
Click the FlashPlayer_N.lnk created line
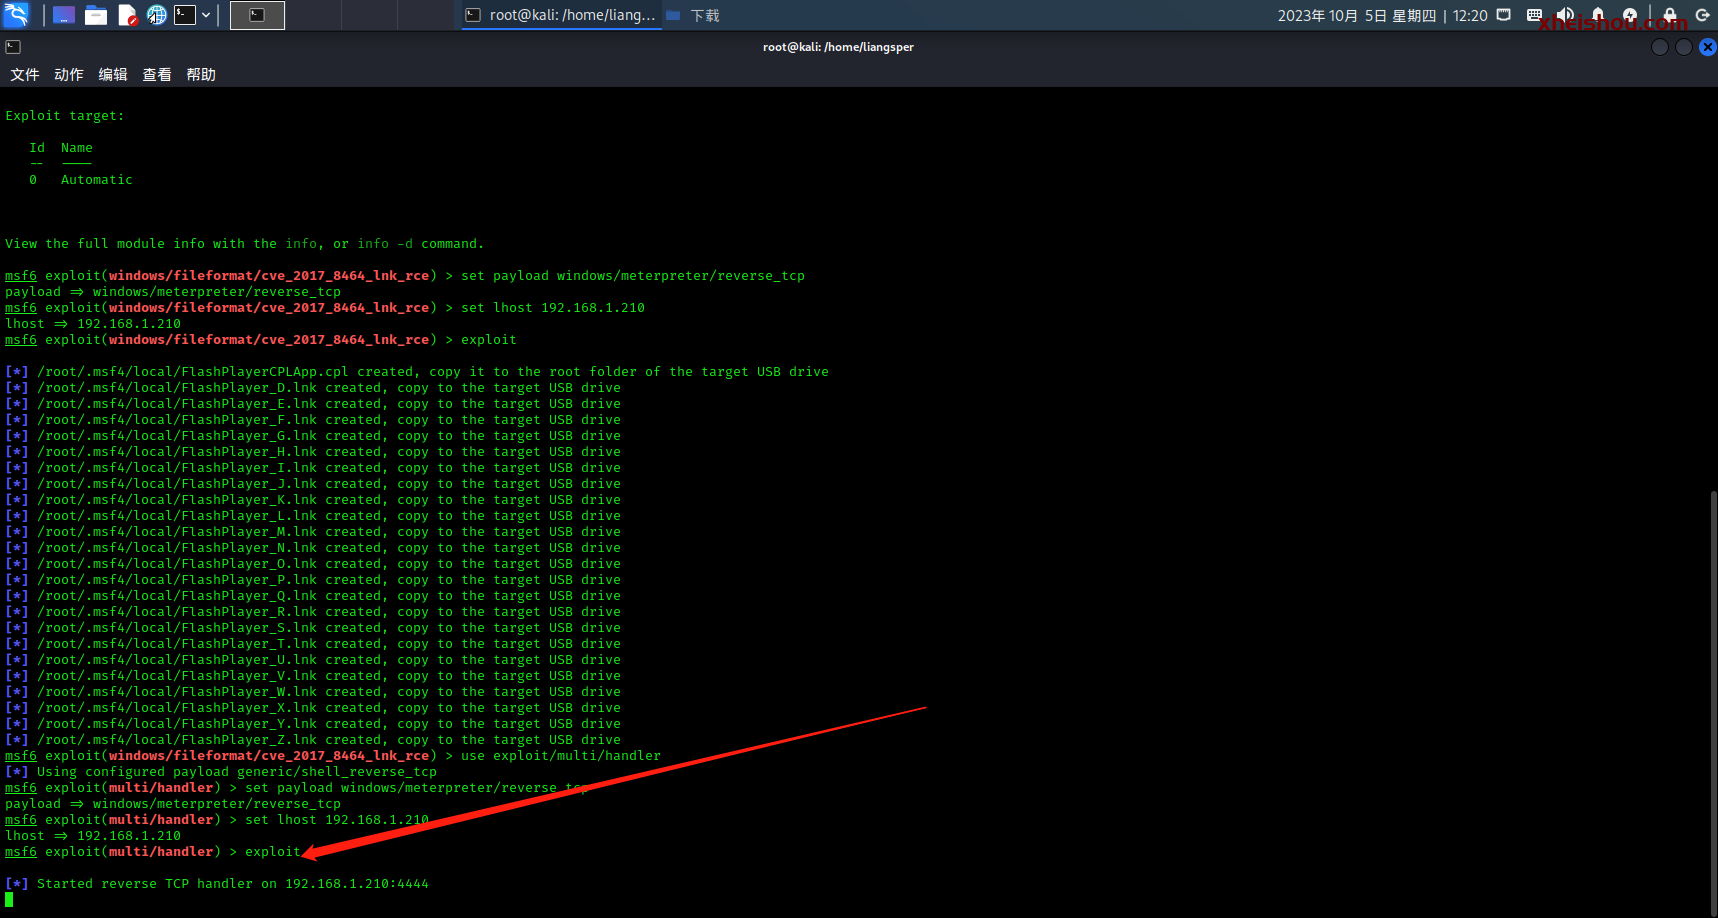click(313, 548)
